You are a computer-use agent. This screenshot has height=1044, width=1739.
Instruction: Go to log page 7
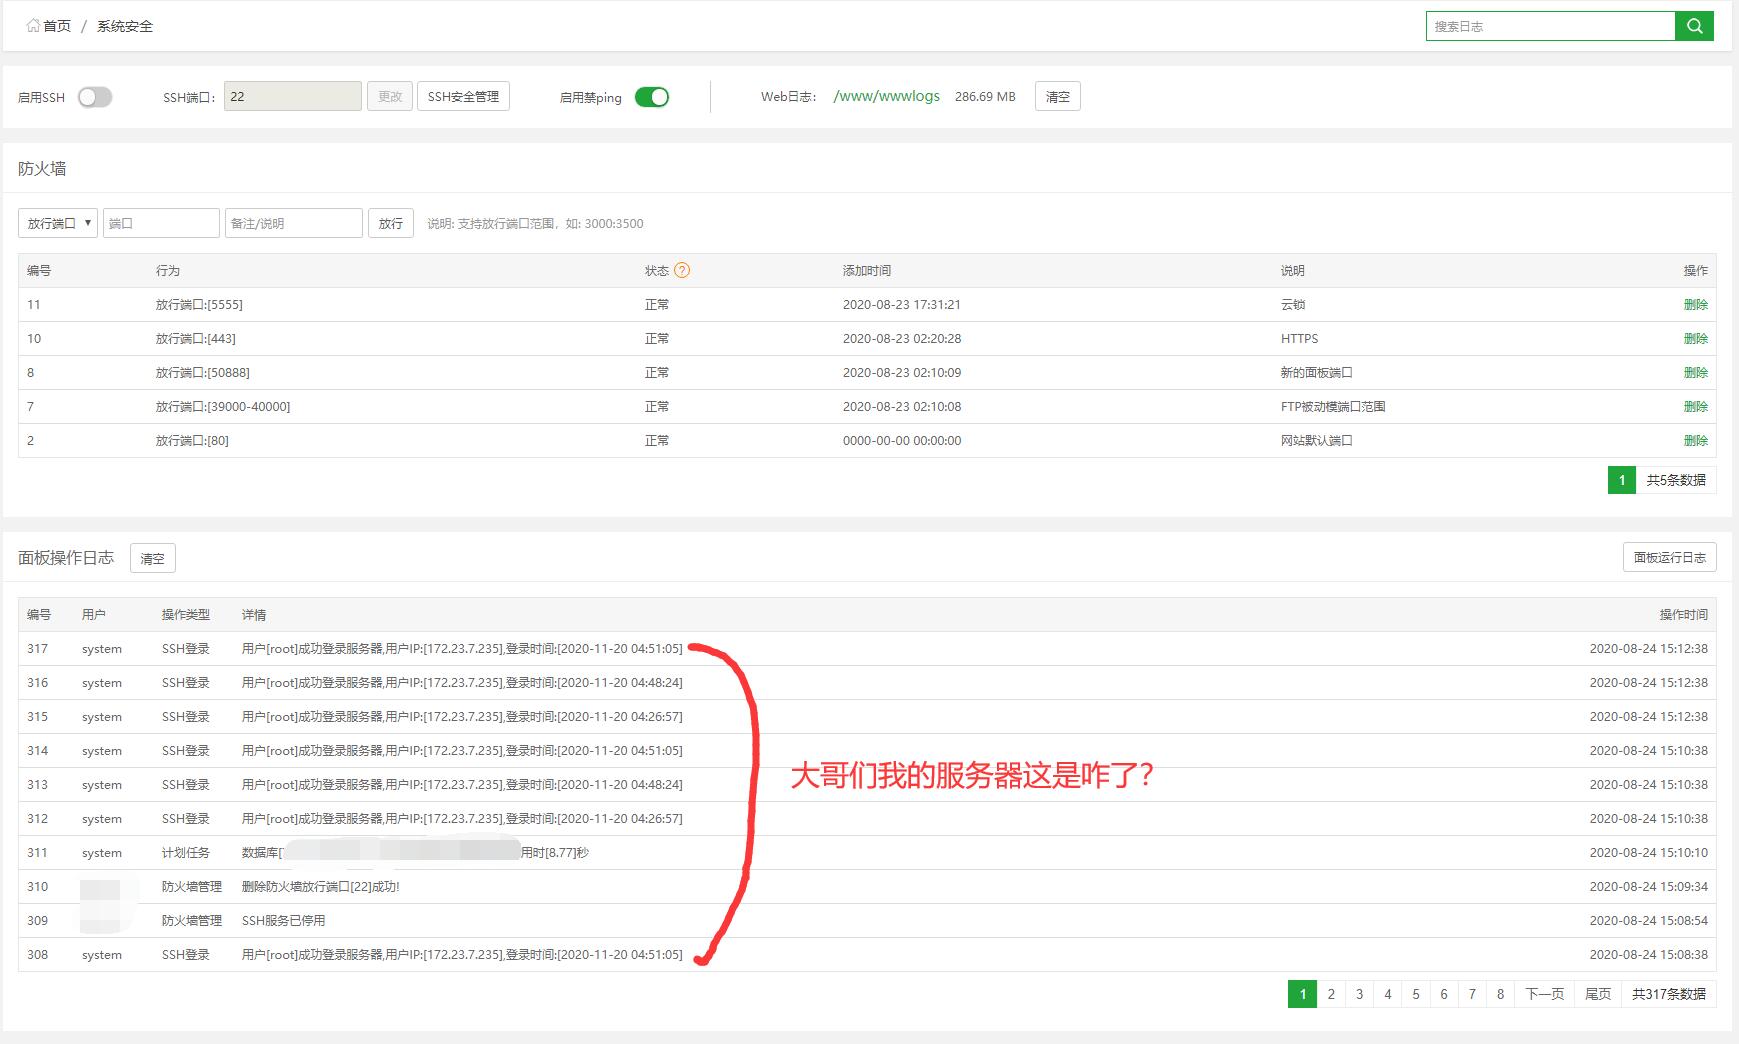point(1472,993)
